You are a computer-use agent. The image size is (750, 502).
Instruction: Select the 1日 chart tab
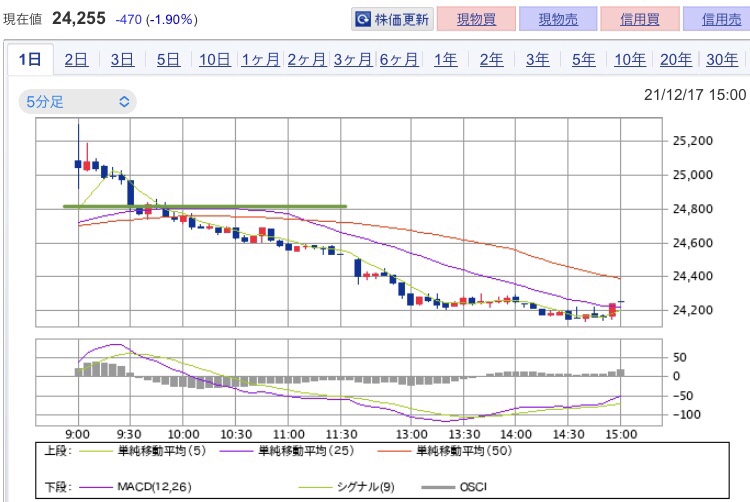pos(30,59)
